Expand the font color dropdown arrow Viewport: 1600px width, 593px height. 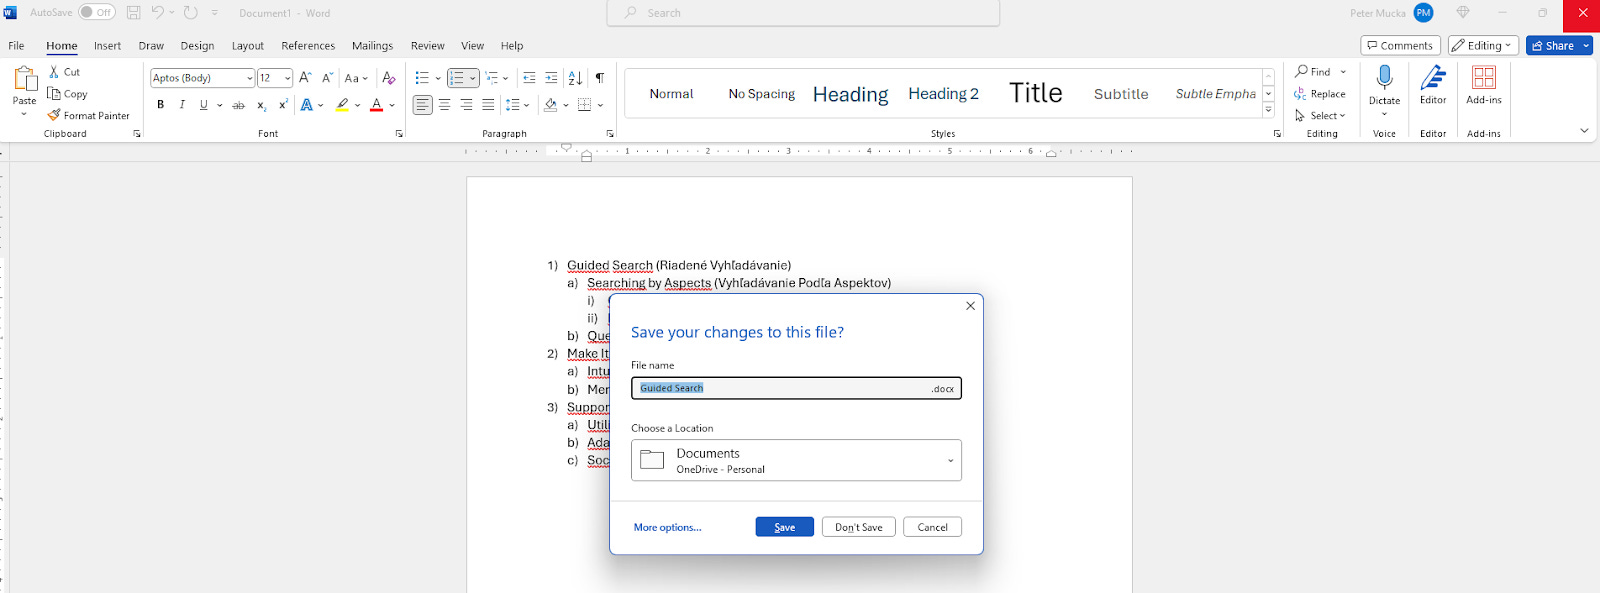point(392,105)
